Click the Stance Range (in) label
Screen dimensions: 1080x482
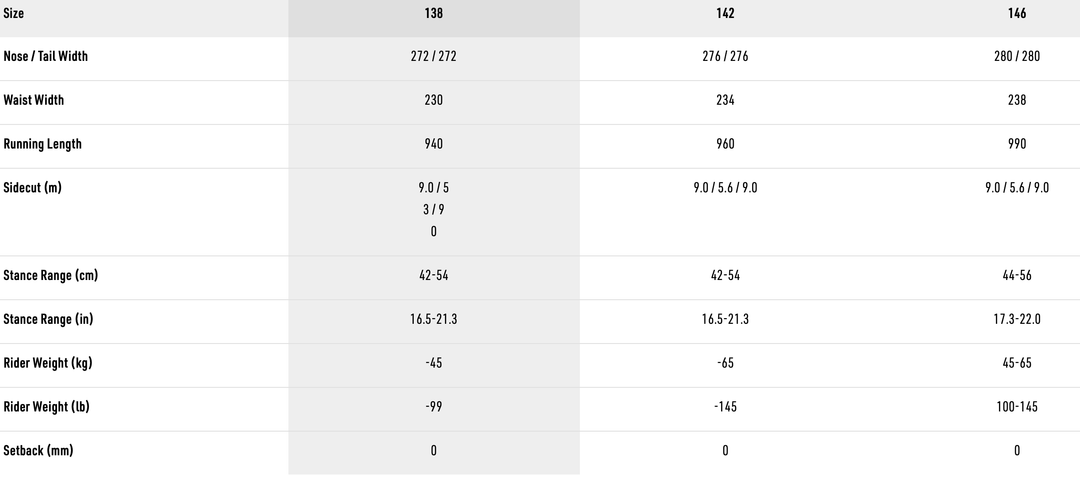51,320
